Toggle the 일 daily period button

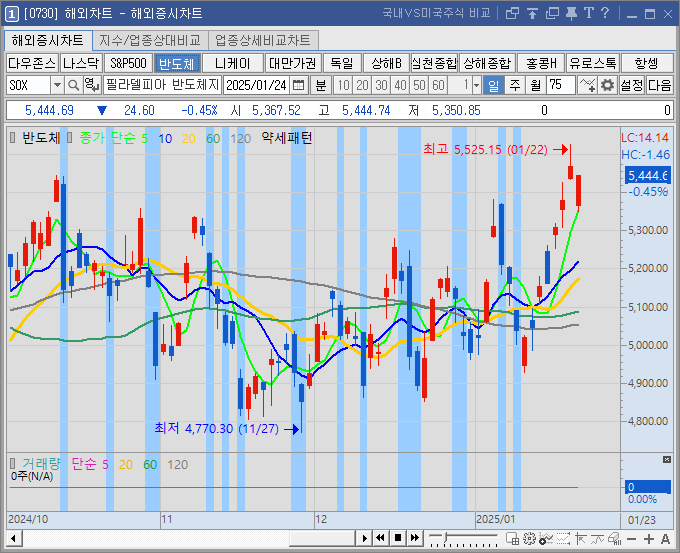(x=494, y=85)
